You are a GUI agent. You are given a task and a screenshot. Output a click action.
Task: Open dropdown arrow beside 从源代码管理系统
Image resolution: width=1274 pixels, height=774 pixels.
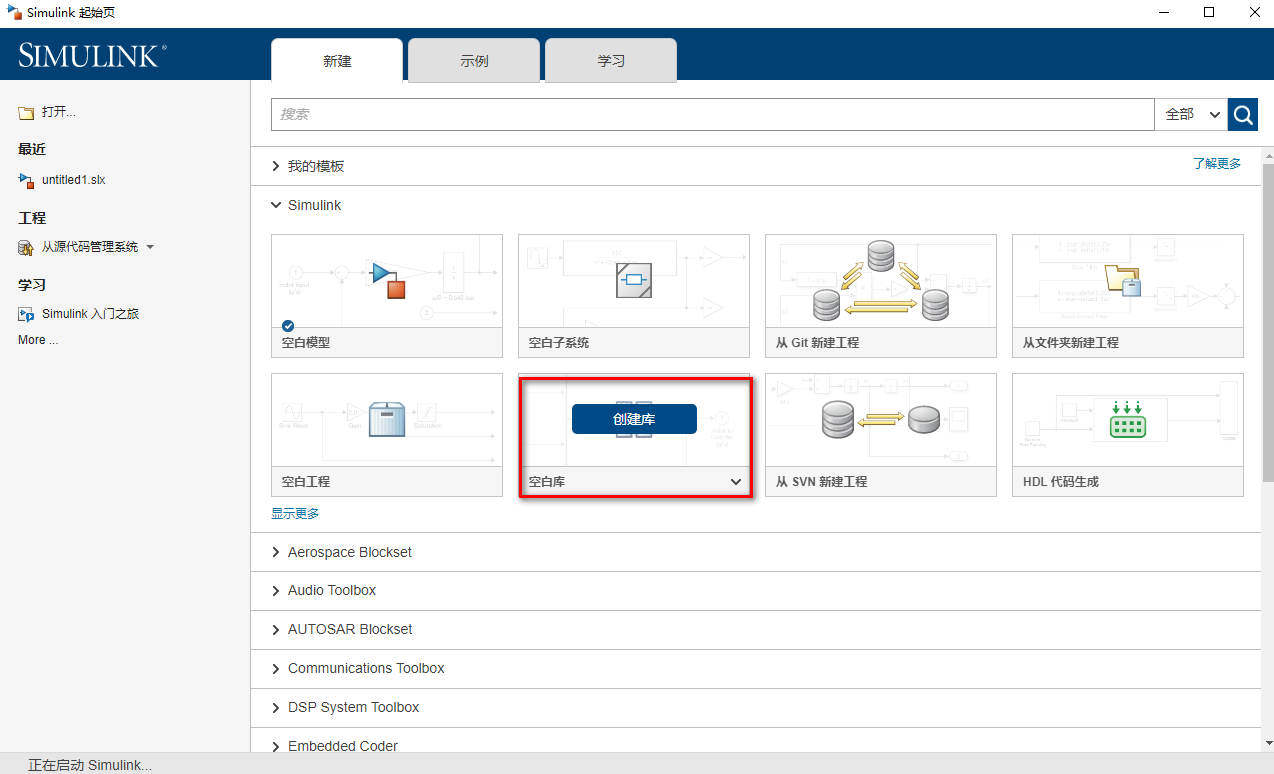click(150, 247)
